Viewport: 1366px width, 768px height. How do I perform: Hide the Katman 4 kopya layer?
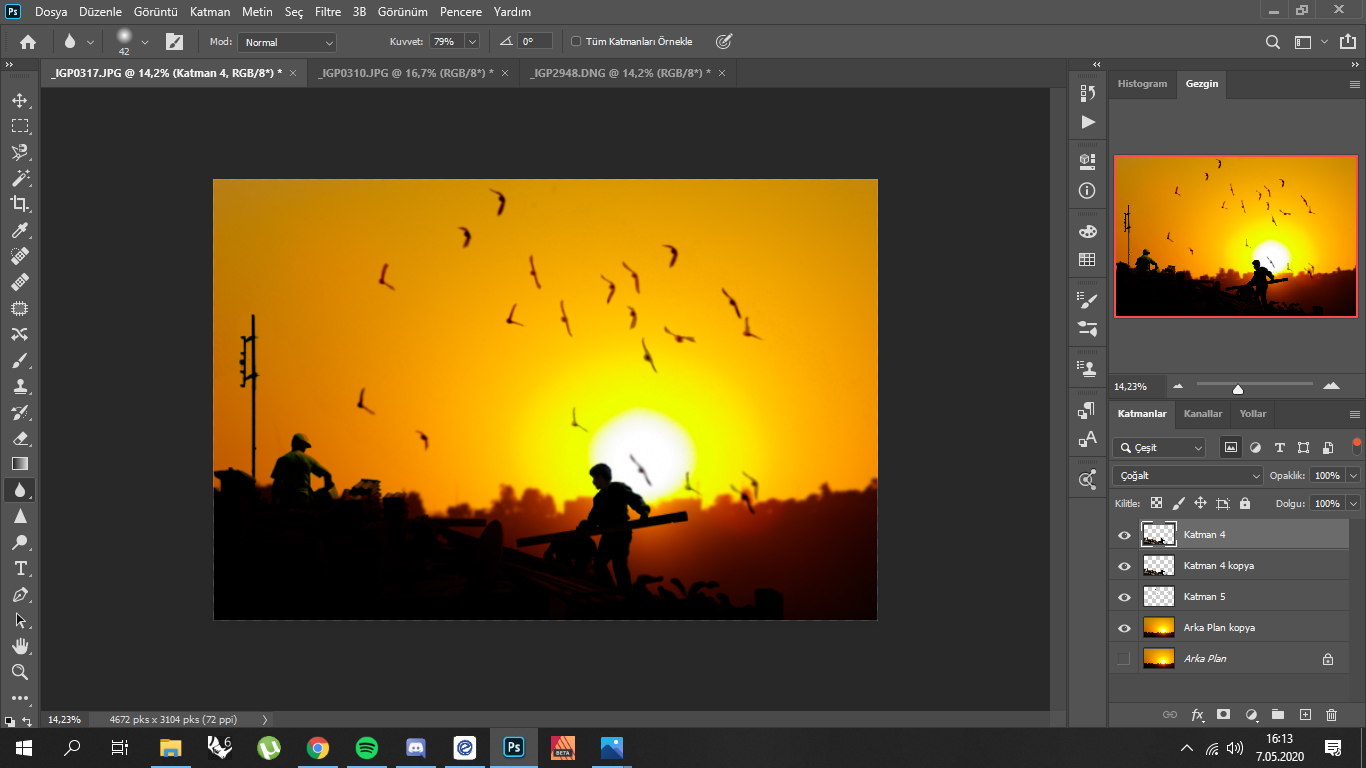[x=1124, y=566]
